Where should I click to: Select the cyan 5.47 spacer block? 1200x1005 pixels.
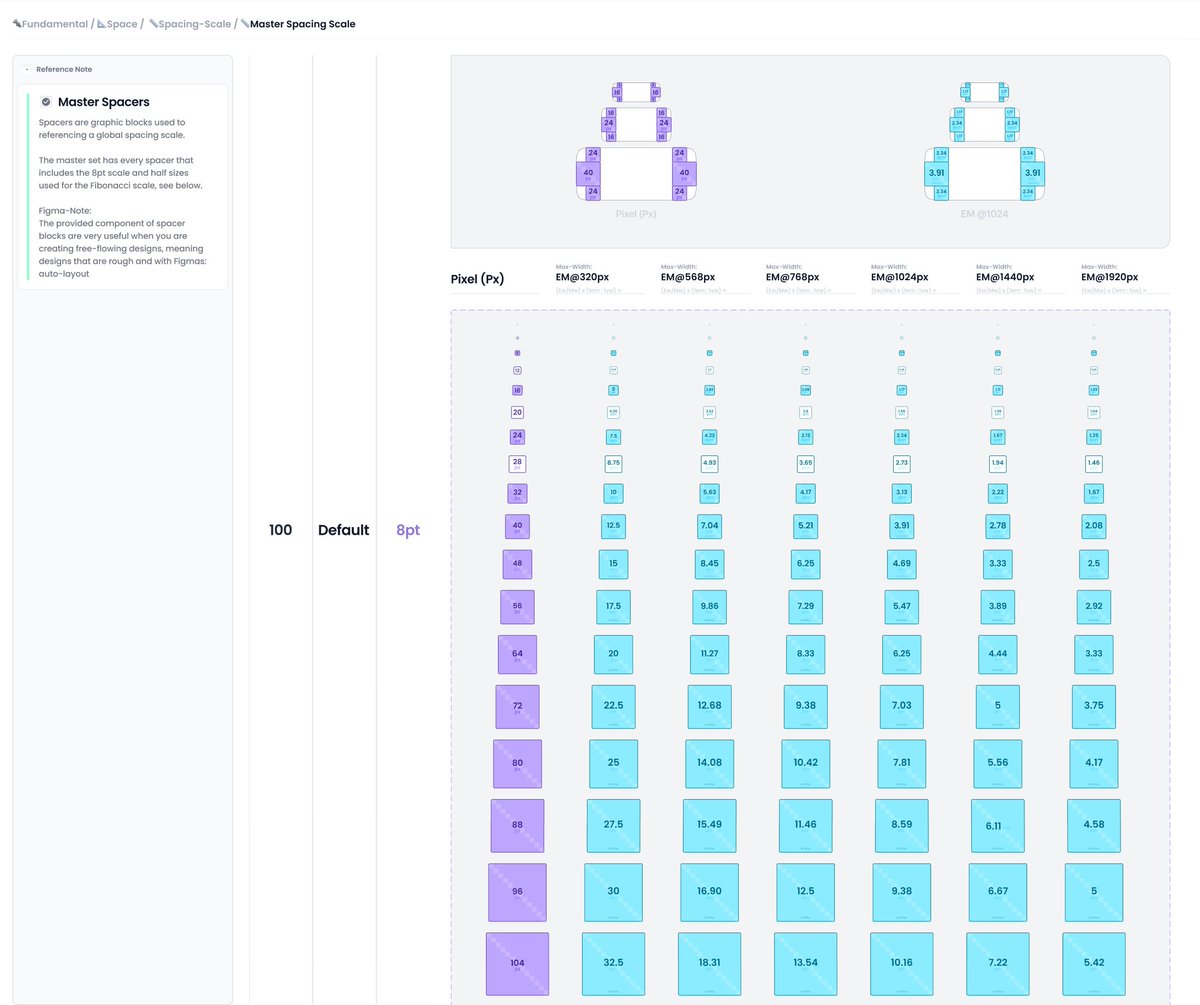coord(901,607)
